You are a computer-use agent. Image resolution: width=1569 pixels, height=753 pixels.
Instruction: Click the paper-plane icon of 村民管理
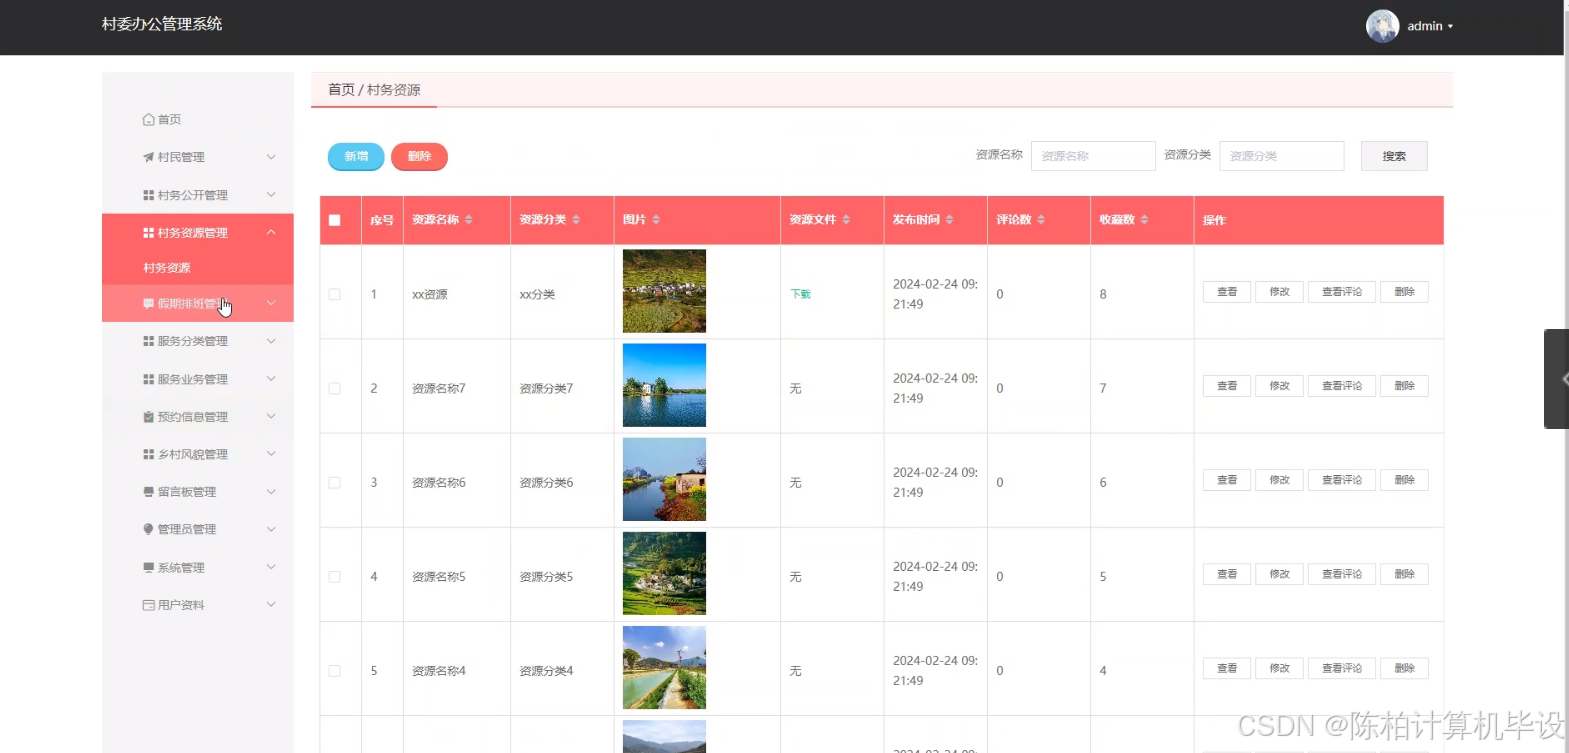(148, 157)
